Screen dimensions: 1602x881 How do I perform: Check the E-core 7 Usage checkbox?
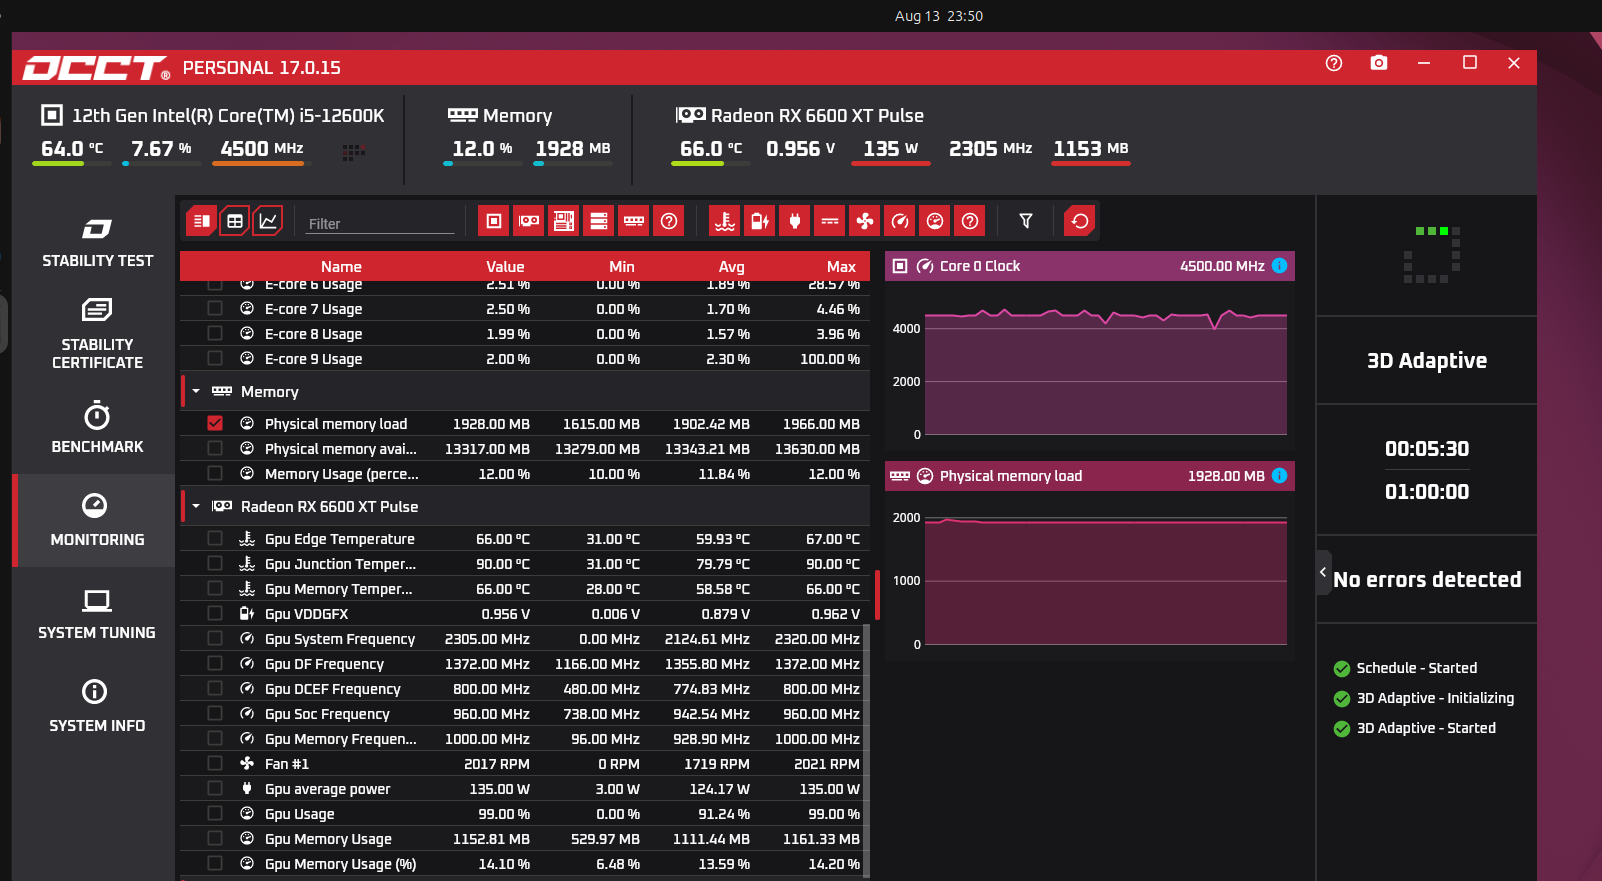tap(215, 308)
